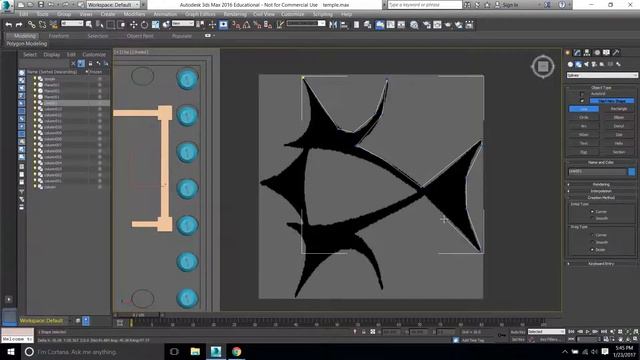Click the Star shape button

pyautogui.click(x=619, y=135)
